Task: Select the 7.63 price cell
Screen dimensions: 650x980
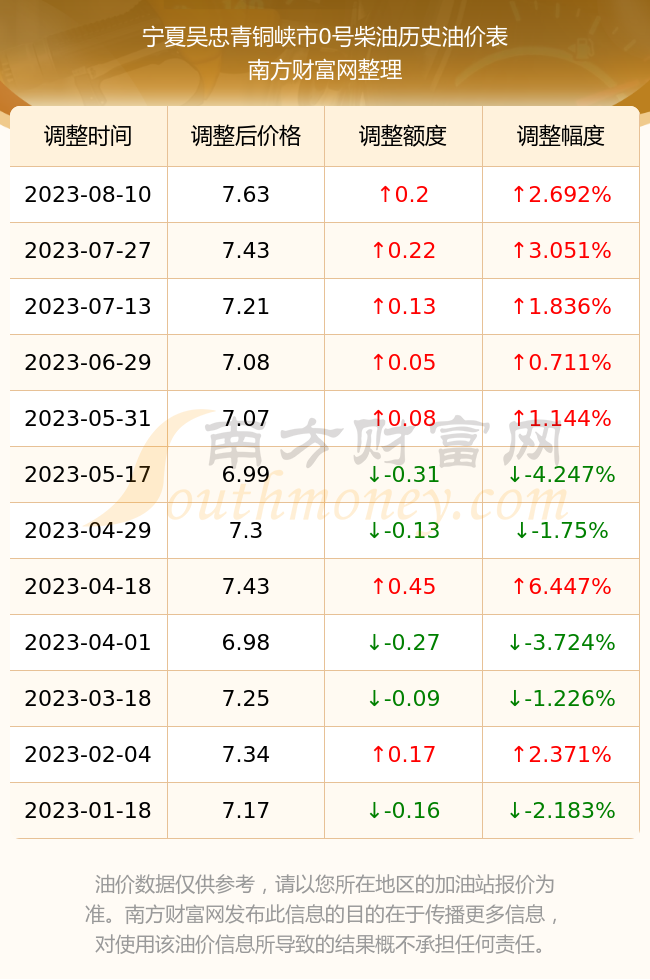Action: [x=246, y=194]
